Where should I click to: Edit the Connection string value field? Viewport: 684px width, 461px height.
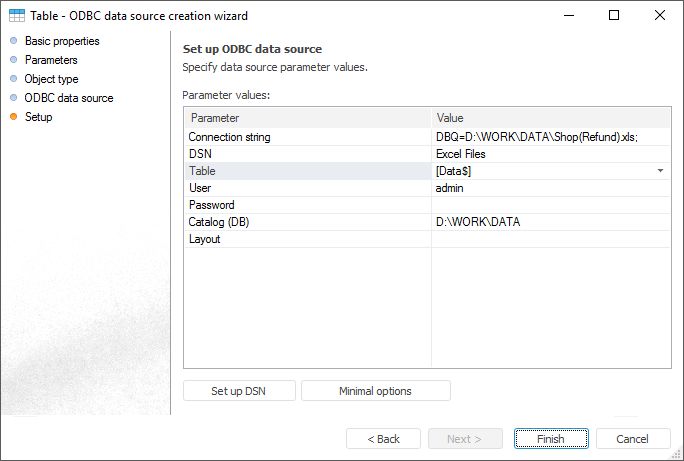550,137
